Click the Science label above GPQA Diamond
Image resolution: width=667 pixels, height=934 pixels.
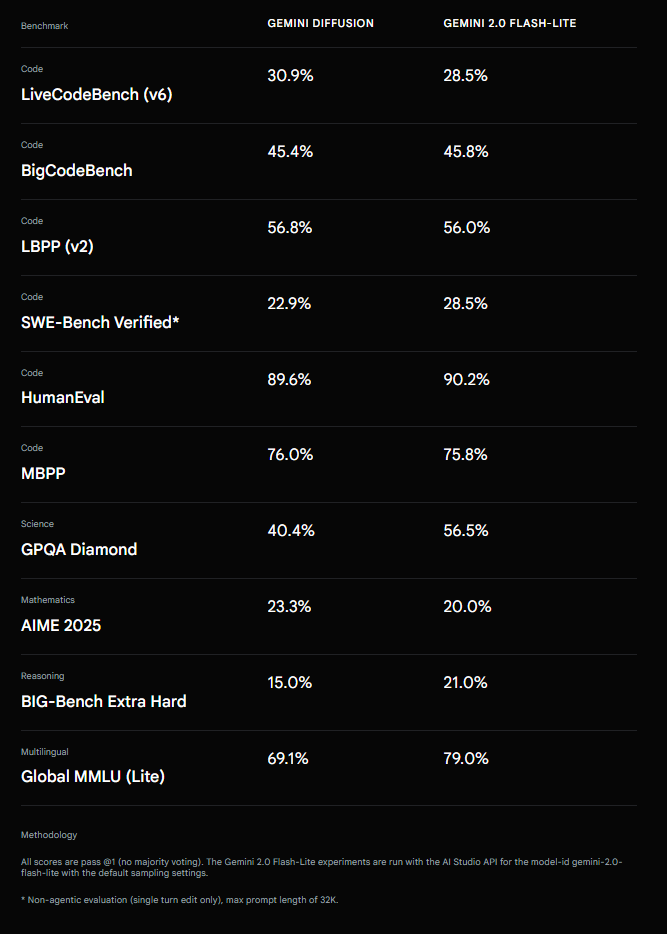[x=37, y=524]
